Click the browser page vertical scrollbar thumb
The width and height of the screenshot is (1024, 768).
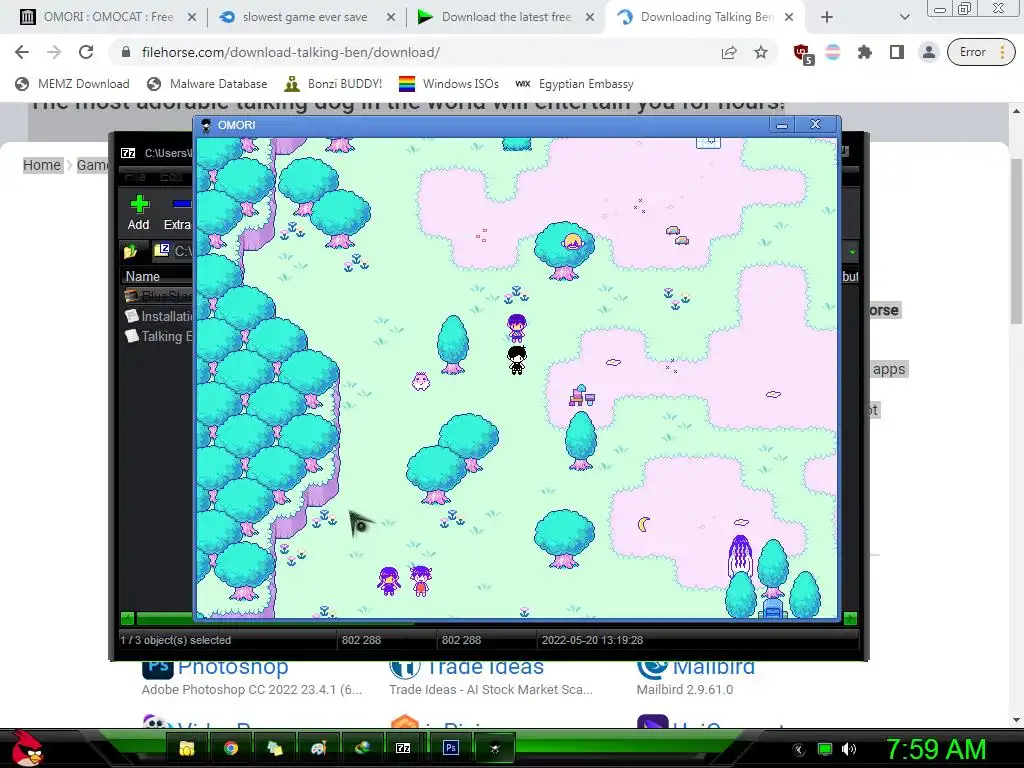tap(1016, 240)
